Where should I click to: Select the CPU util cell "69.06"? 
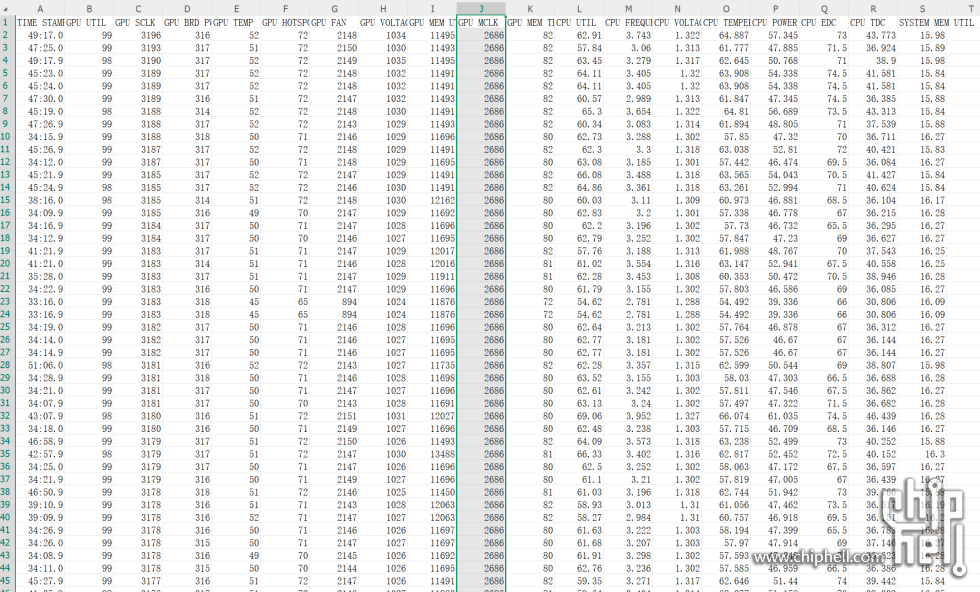point(579,416)
